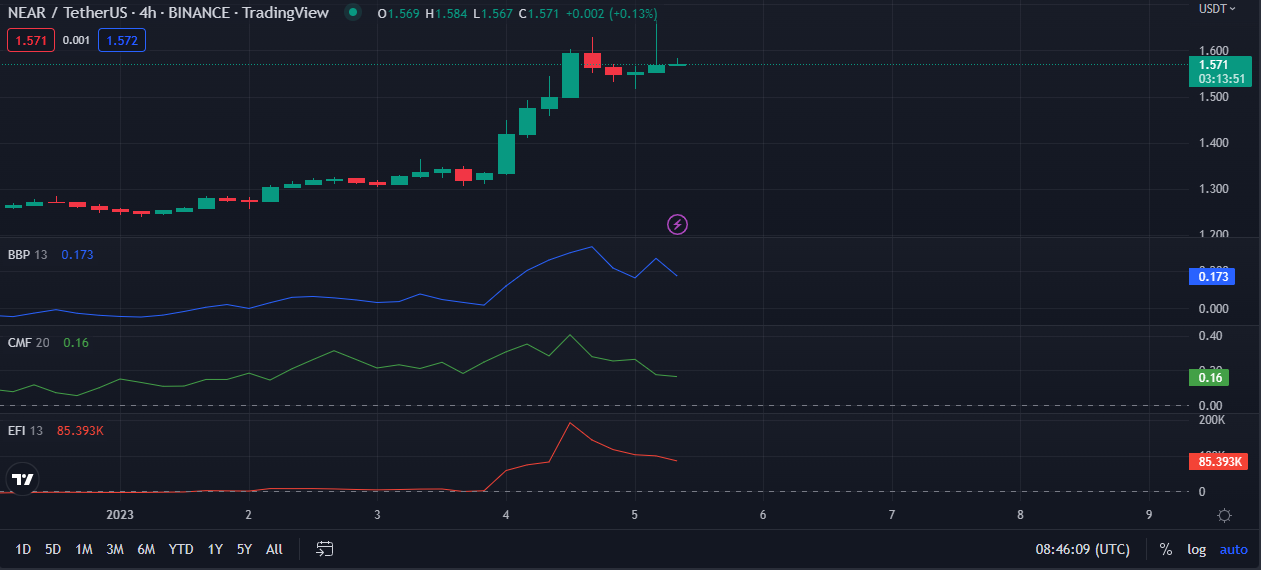Select the All time range
The width and height of the screenshot is (1261, 570).
pyautogui.click(x=274, y=549)
